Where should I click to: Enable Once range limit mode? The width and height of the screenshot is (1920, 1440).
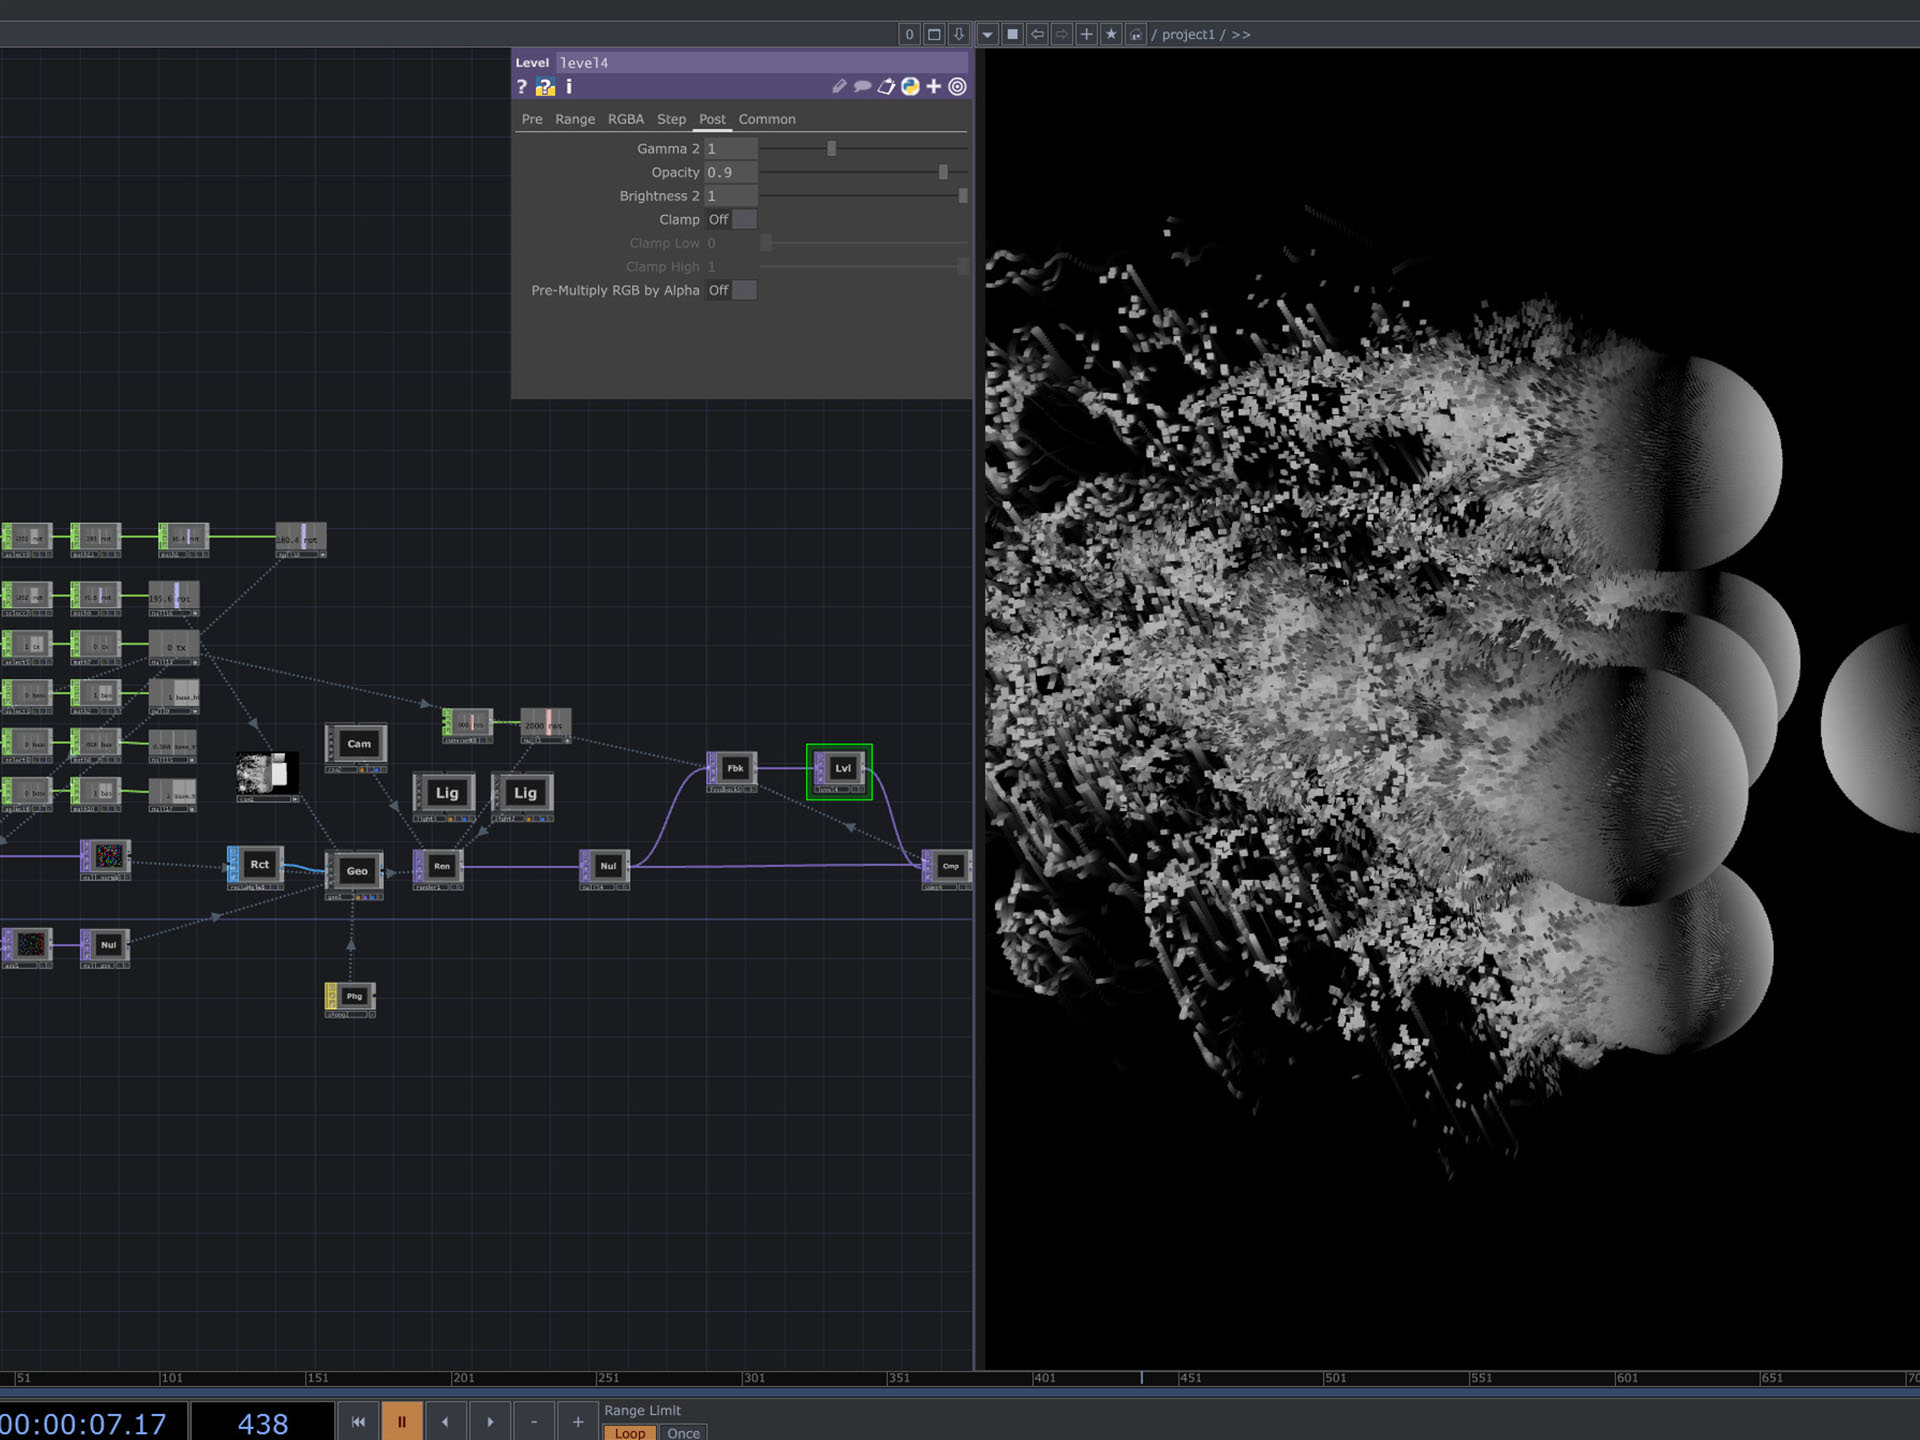point(683,1432)
